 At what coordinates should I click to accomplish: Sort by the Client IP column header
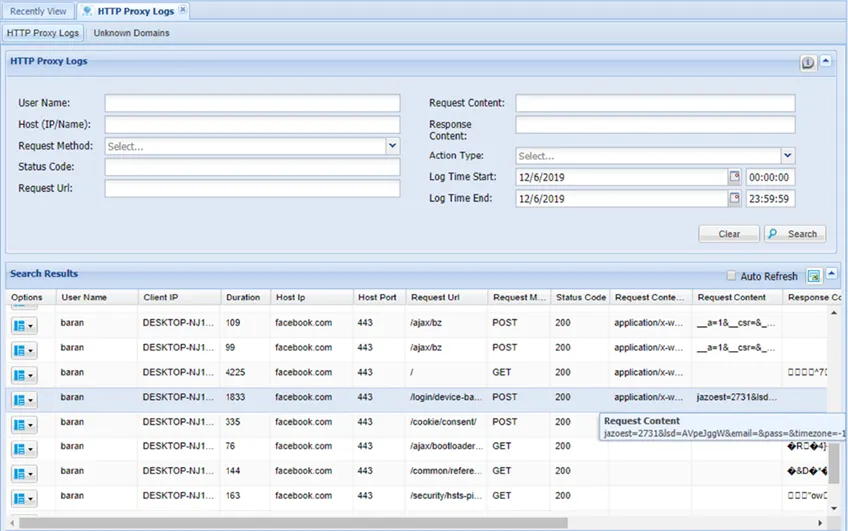pos(179,297)
